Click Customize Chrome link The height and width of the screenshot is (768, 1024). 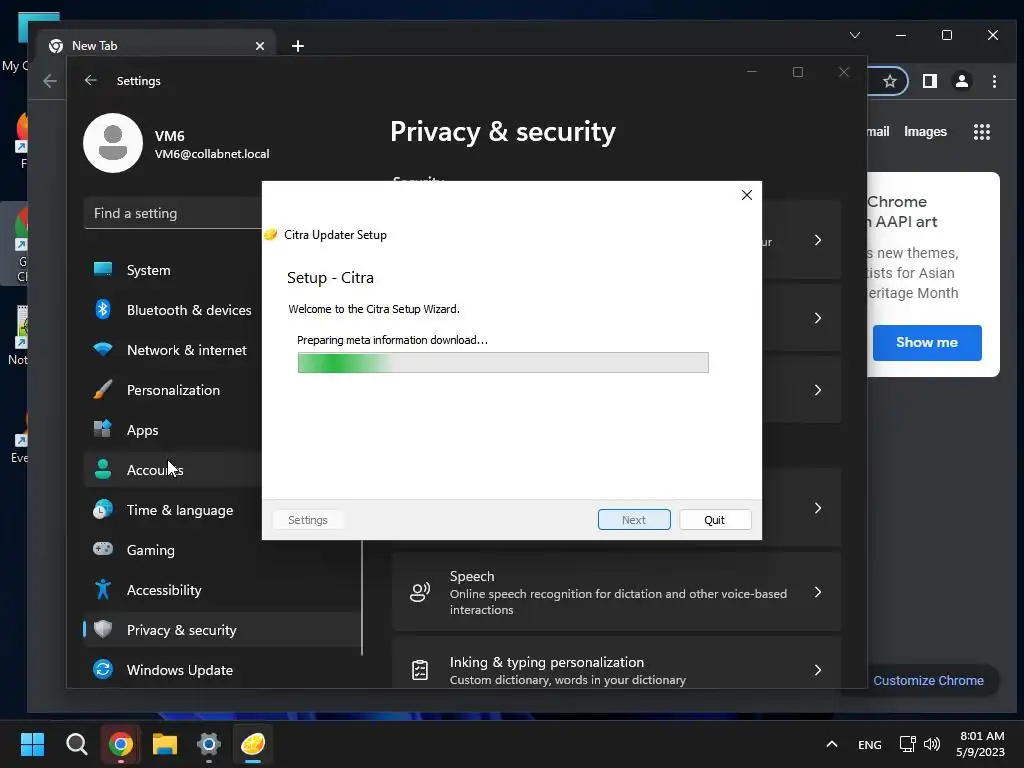pos(928,680)
